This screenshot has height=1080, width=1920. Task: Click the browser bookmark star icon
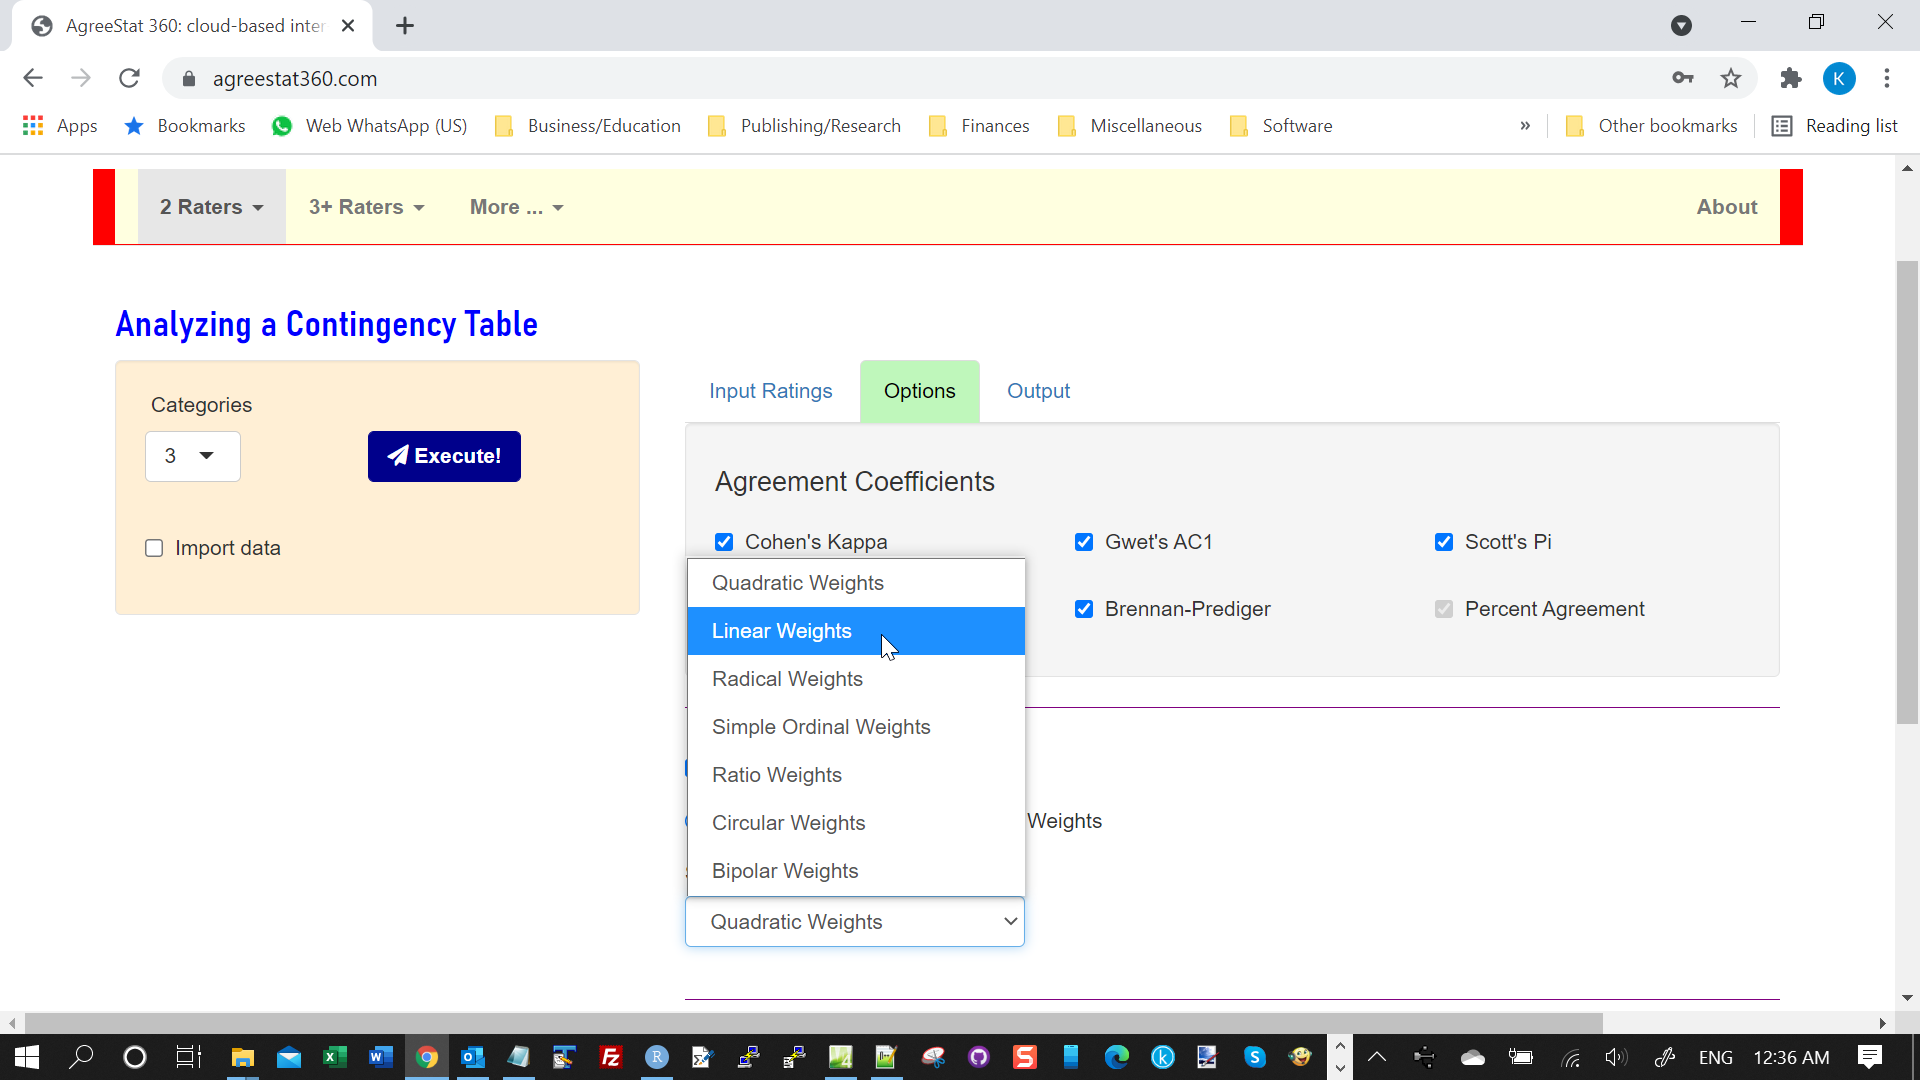[1730, 78]
